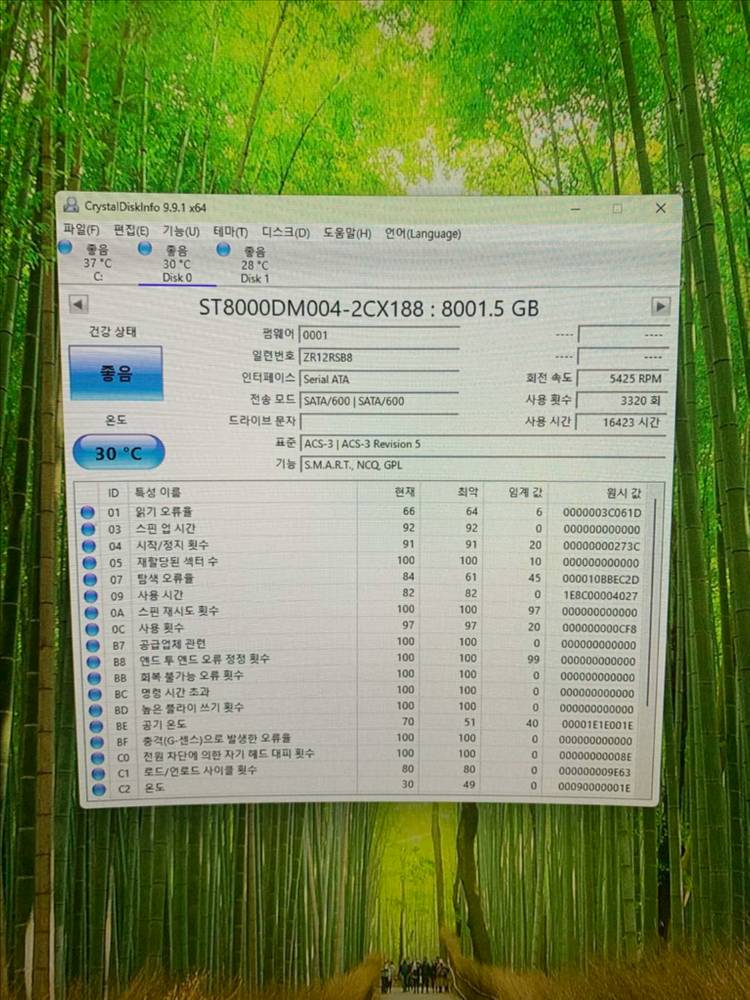This screenshot has width=750, height=1000.
Task: Click the 30 °C temperature button
Action: [x=119, y=452]
